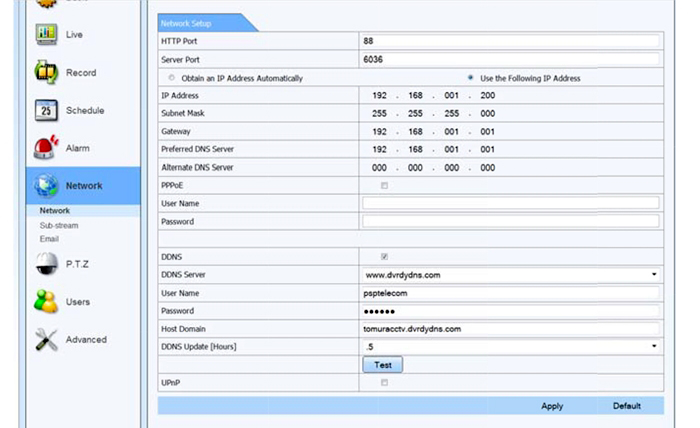Image resolution: width=700 pixels, height=428 pixels.
Task: Click the Host Domain field
Action: (x=511, y=329)
